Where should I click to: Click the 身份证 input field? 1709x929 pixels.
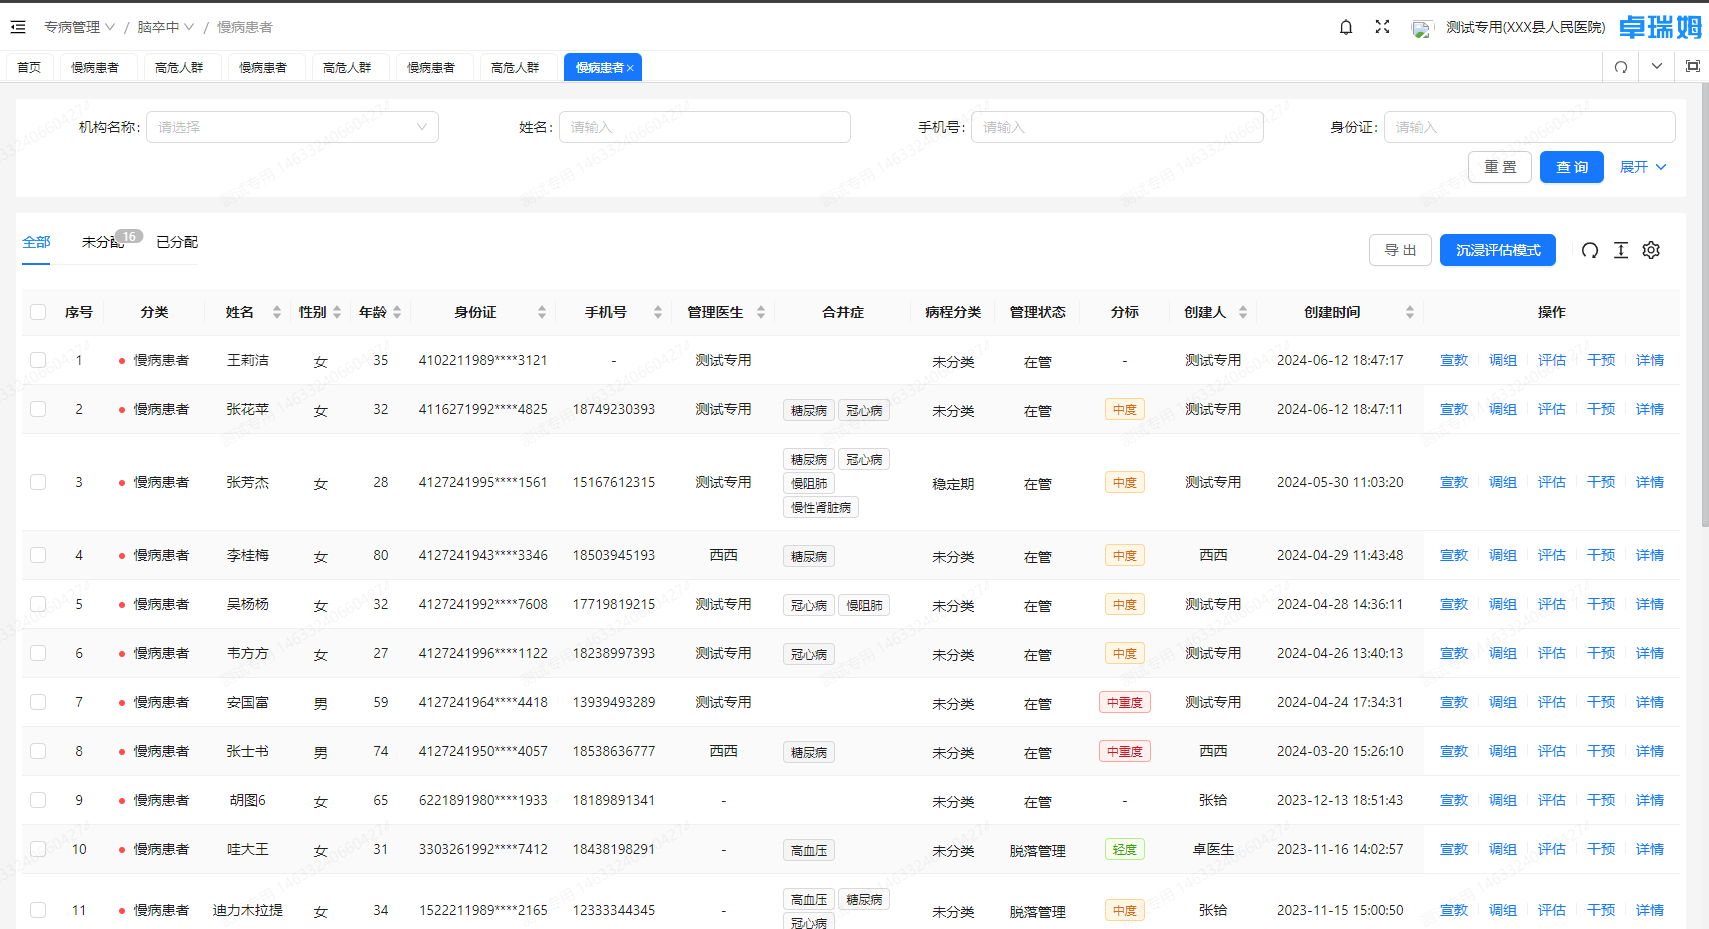tap(1530, 127)
